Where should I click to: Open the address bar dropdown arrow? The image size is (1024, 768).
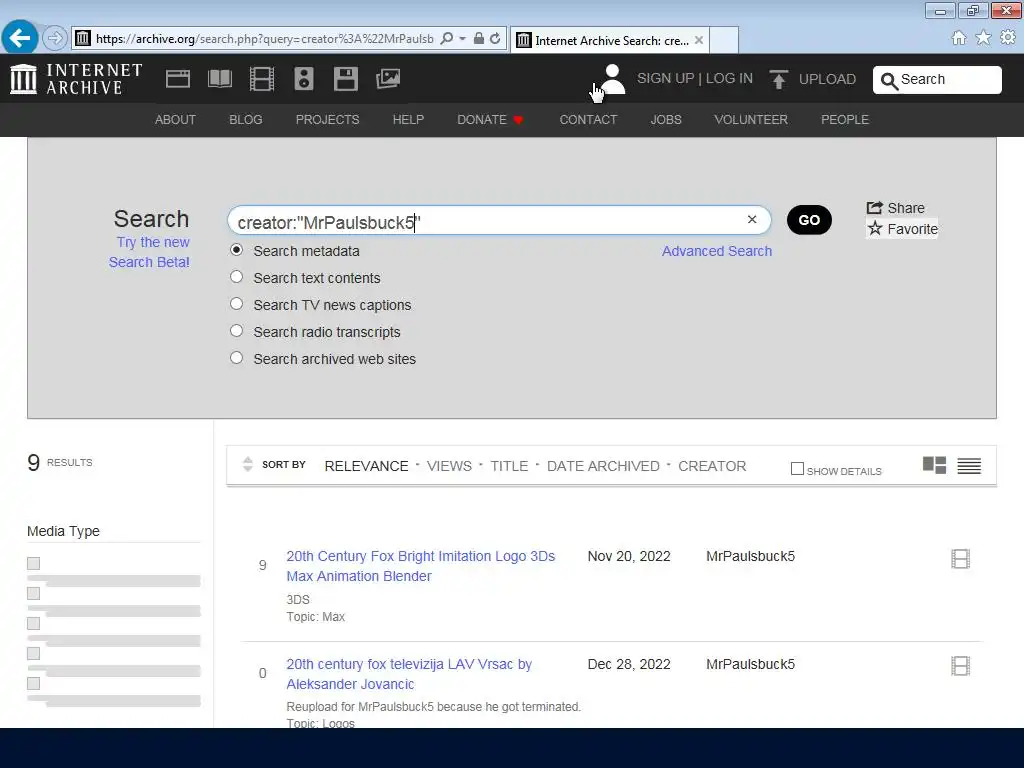coord(462,39)
